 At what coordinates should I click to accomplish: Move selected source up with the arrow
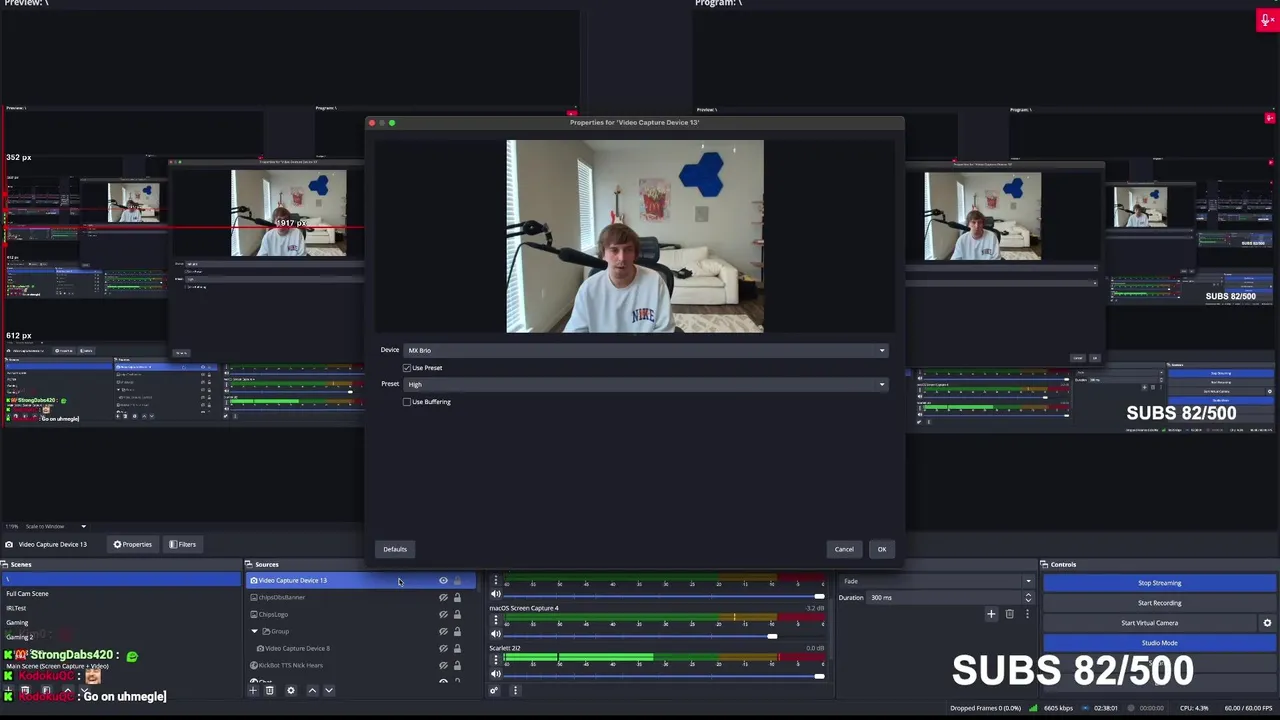click(x=312, y=690)
